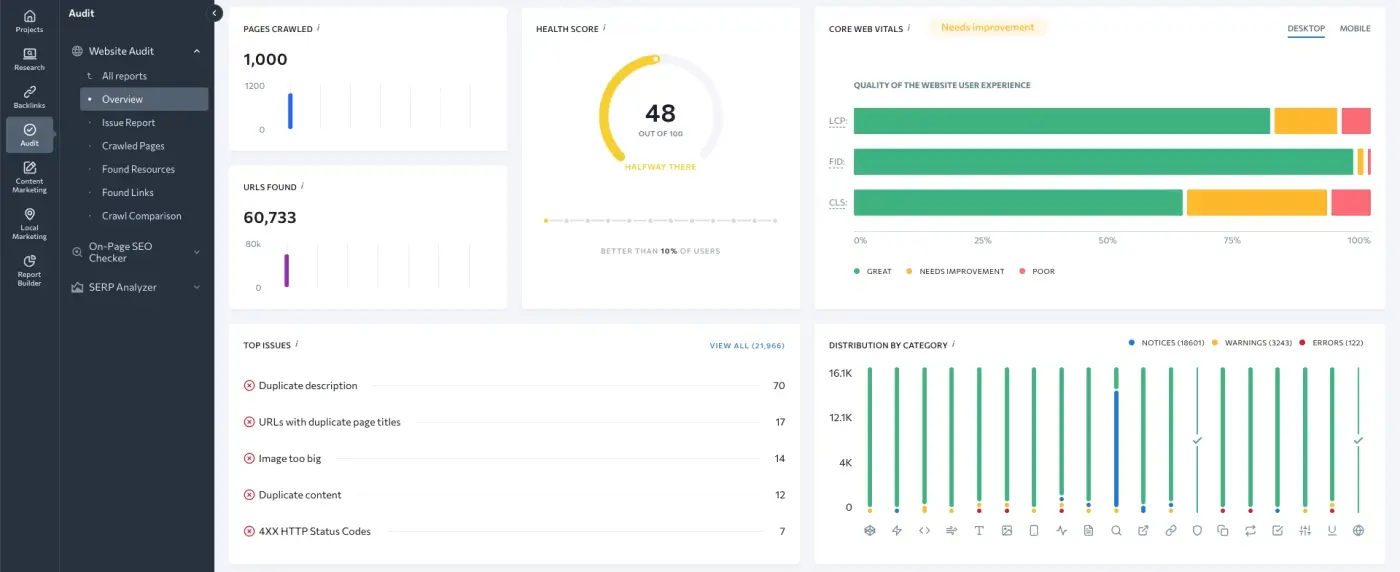1400x572 pixels.
Task: Select the globe category icon under chart
Action: (x=1358, y=530)
